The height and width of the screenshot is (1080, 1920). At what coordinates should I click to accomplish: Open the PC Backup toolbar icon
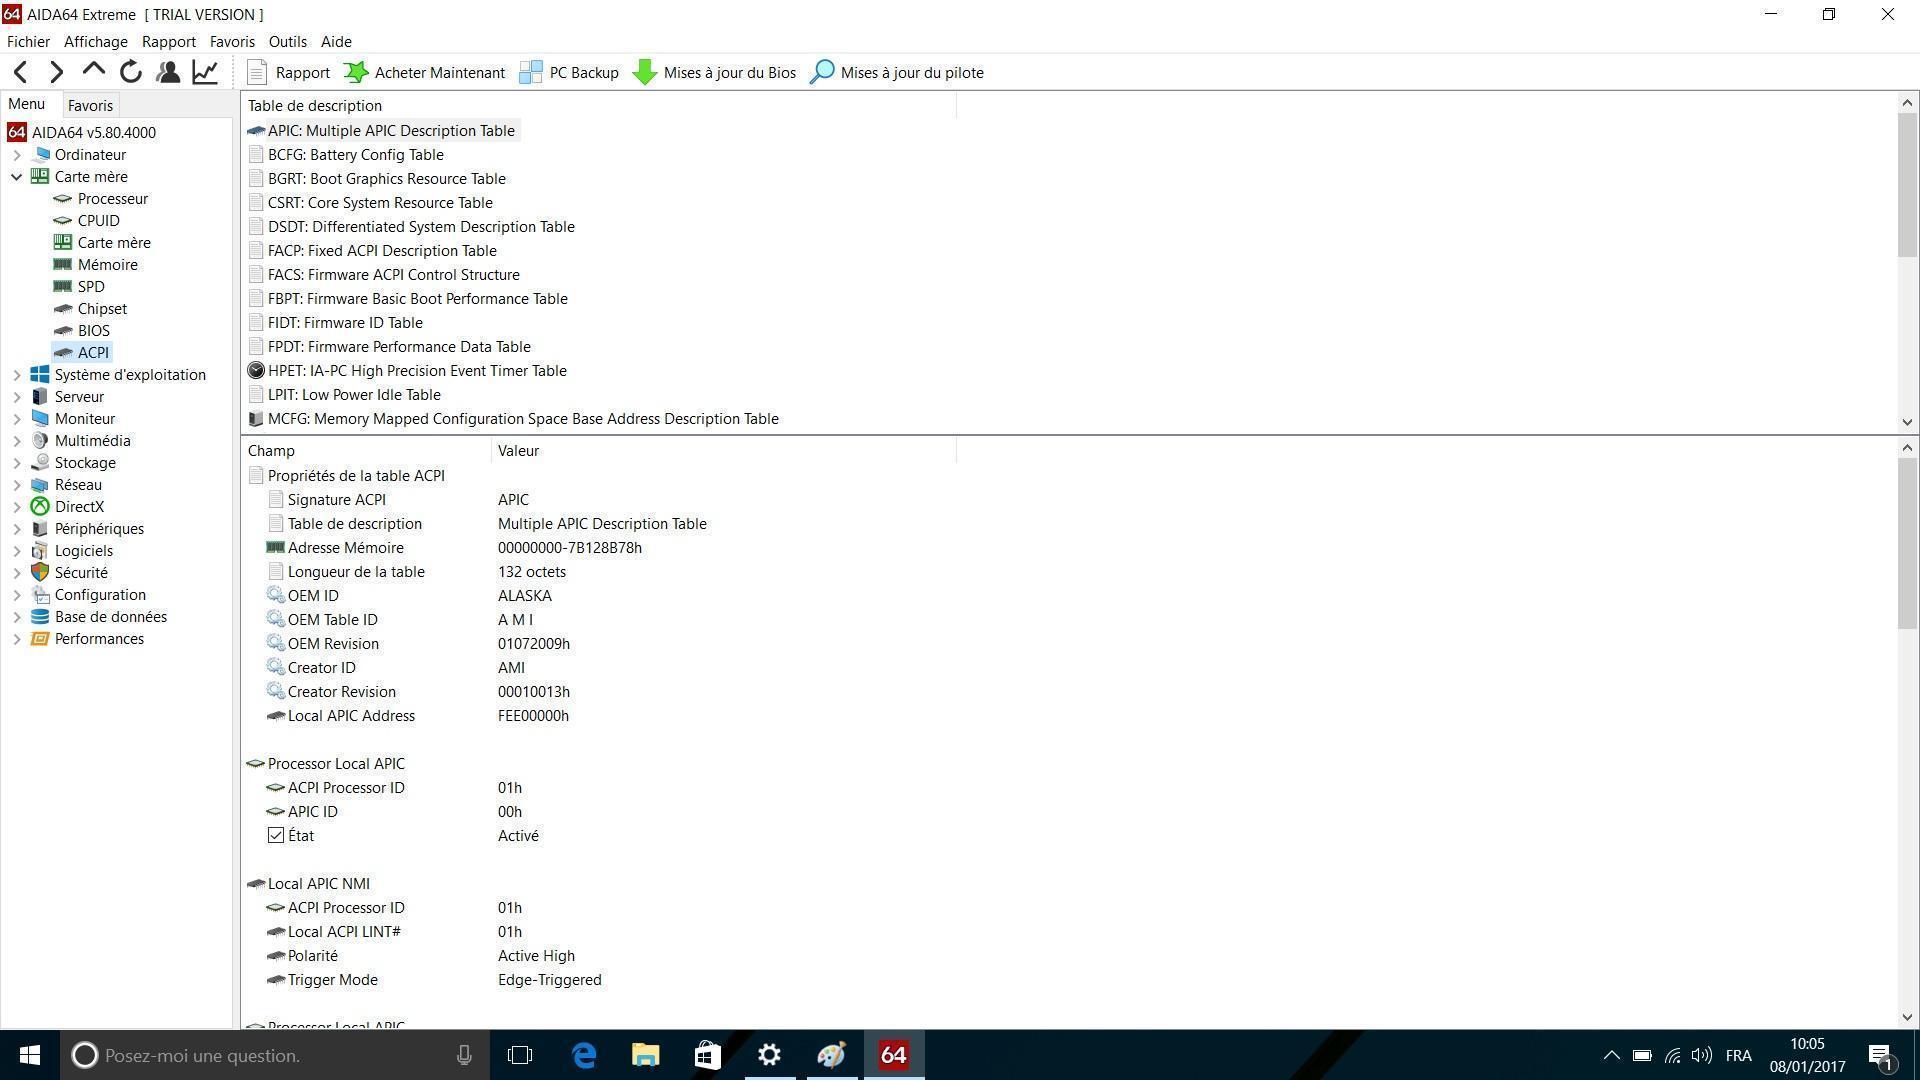tap(570, 72)
